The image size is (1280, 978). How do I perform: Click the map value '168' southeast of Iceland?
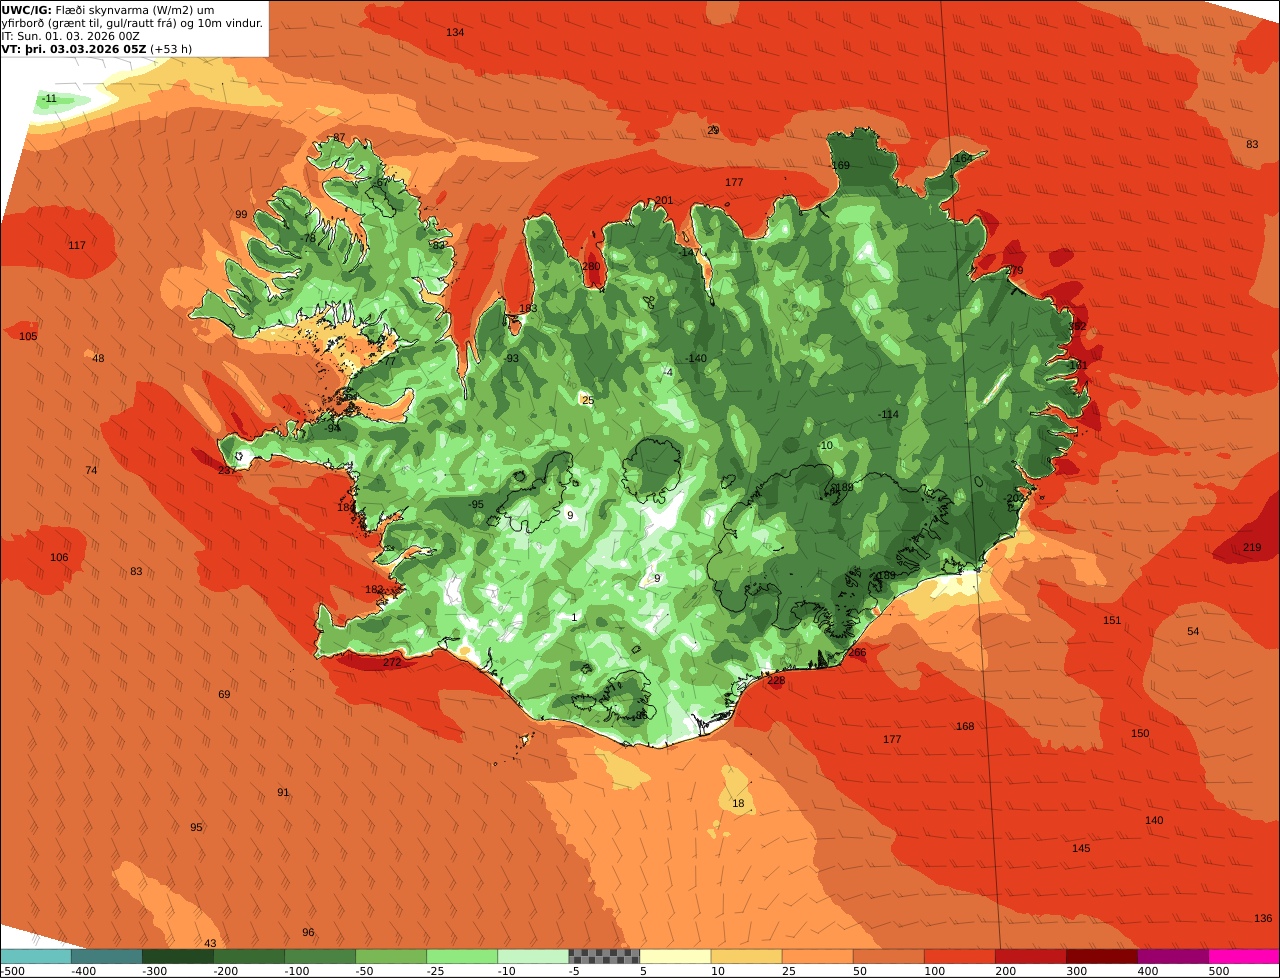click(x=965, y=726)
